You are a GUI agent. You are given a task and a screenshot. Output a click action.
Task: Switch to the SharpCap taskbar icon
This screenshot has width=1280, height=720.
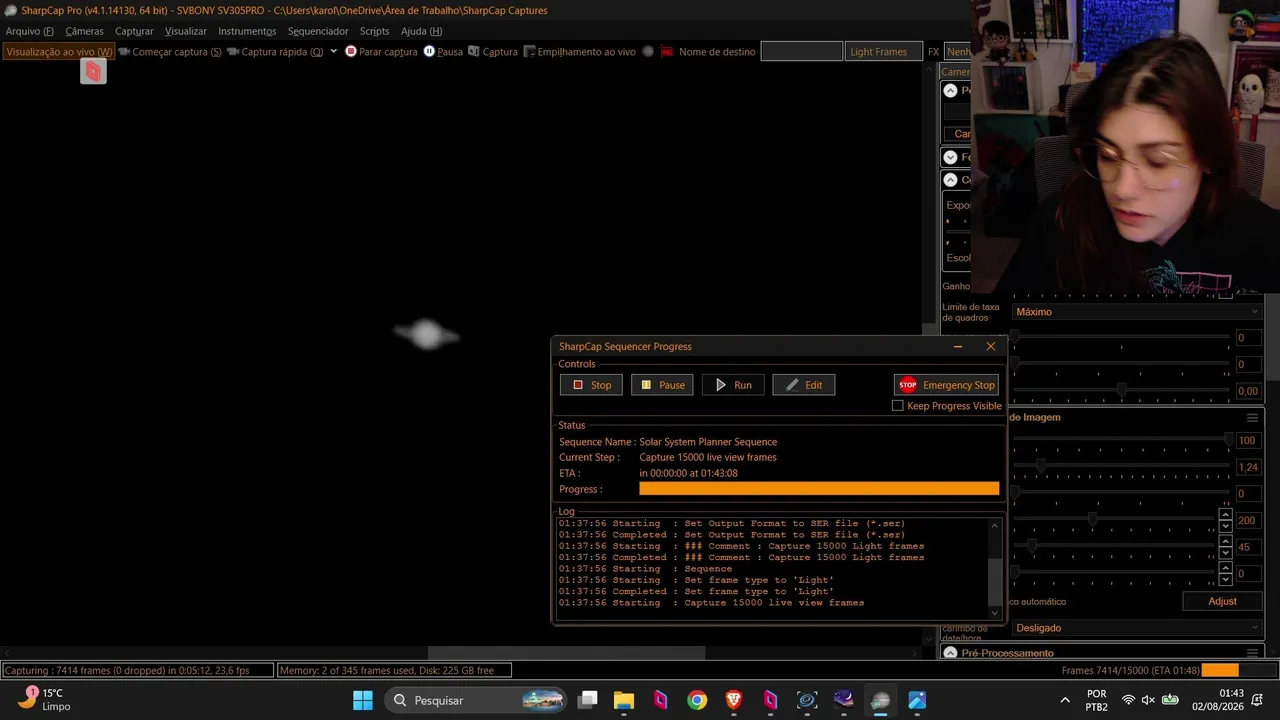(x=880, y=700)
